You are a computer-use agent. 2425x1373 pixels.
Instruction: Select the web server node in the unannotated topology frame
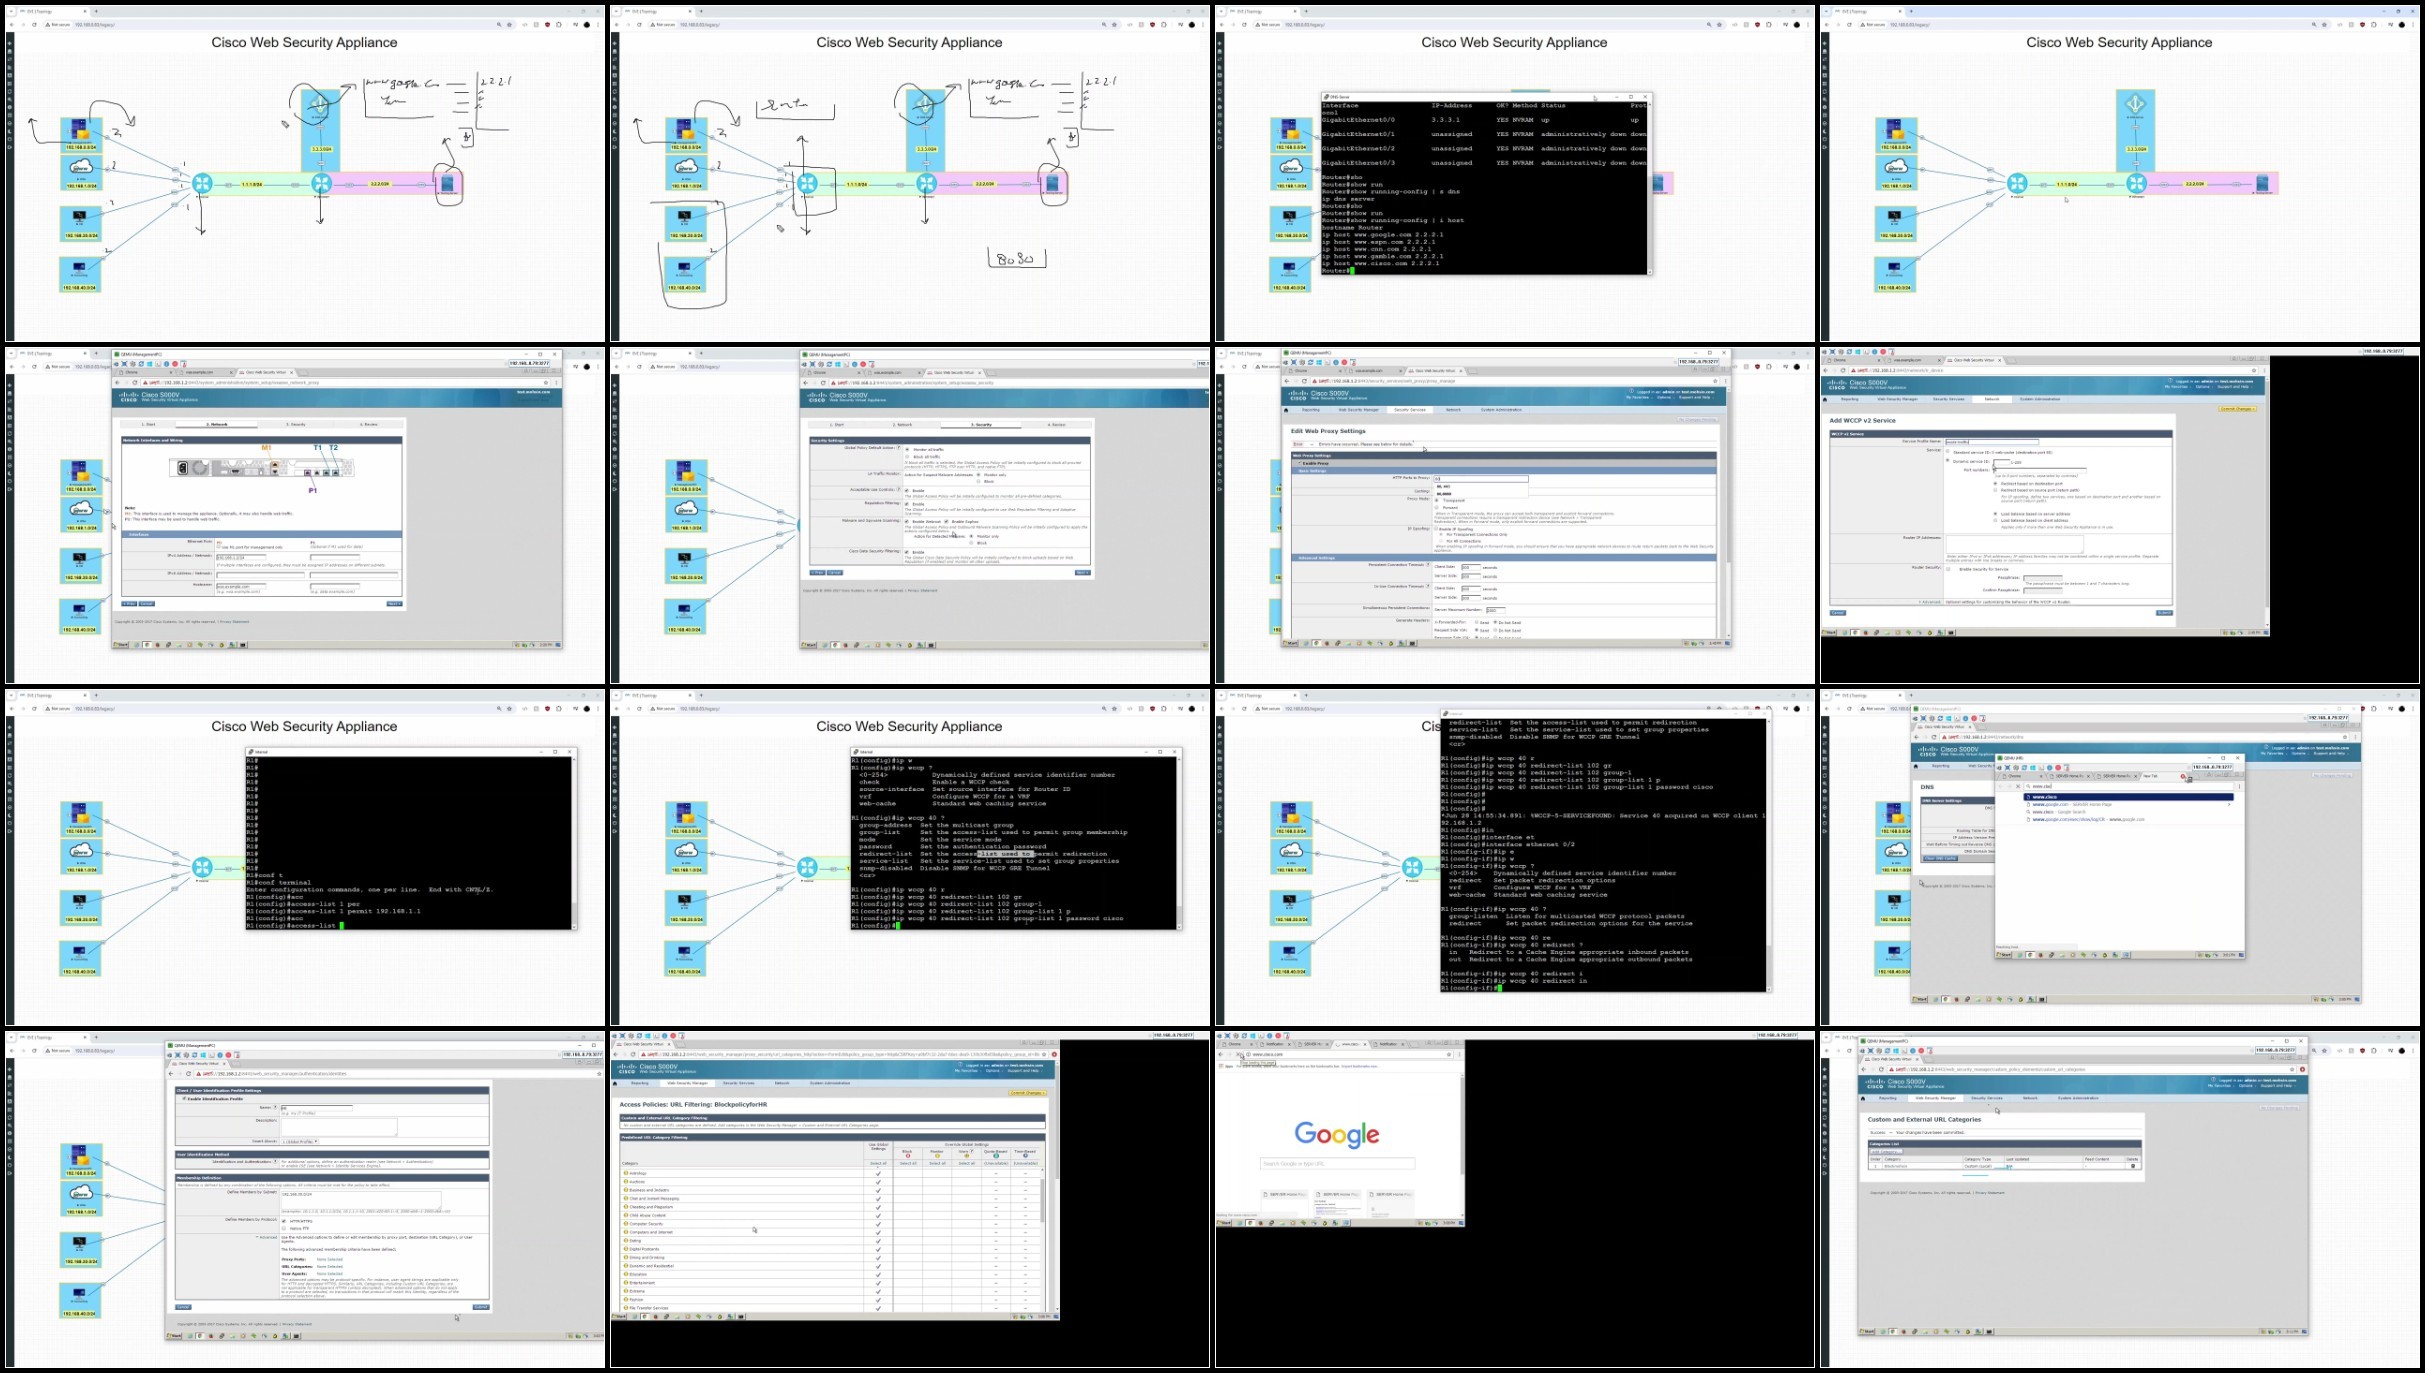click(2262, 183)
